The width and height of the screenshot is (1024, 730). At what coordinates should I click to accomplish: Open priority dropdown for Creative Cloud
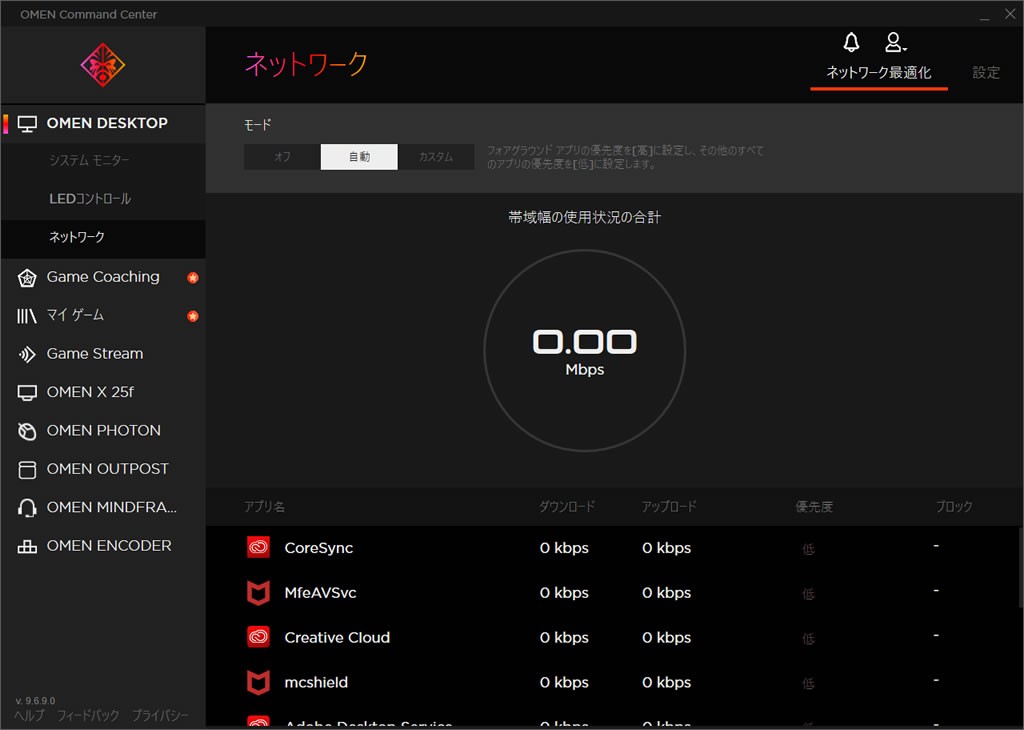808,639
